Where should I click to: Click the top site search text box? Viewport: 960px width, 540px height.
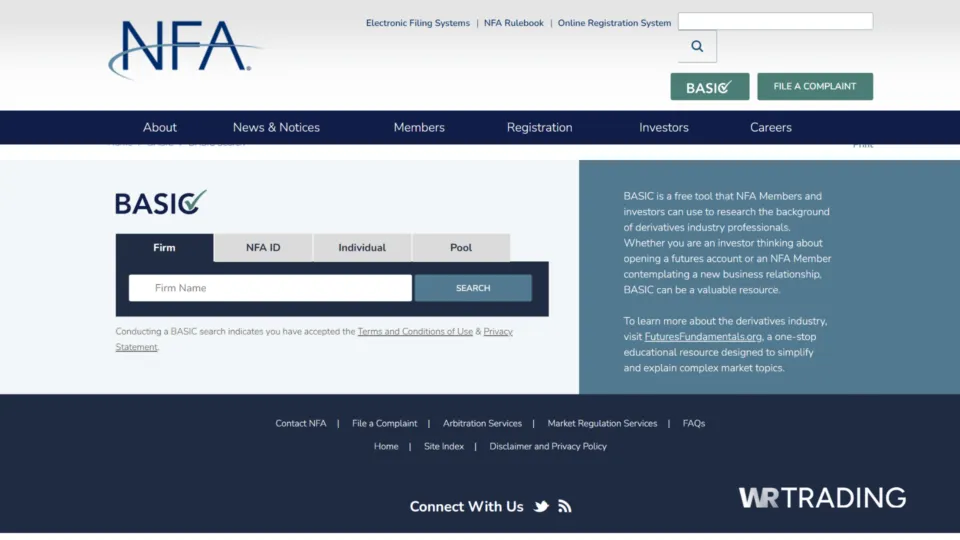[x=775, y=21]
